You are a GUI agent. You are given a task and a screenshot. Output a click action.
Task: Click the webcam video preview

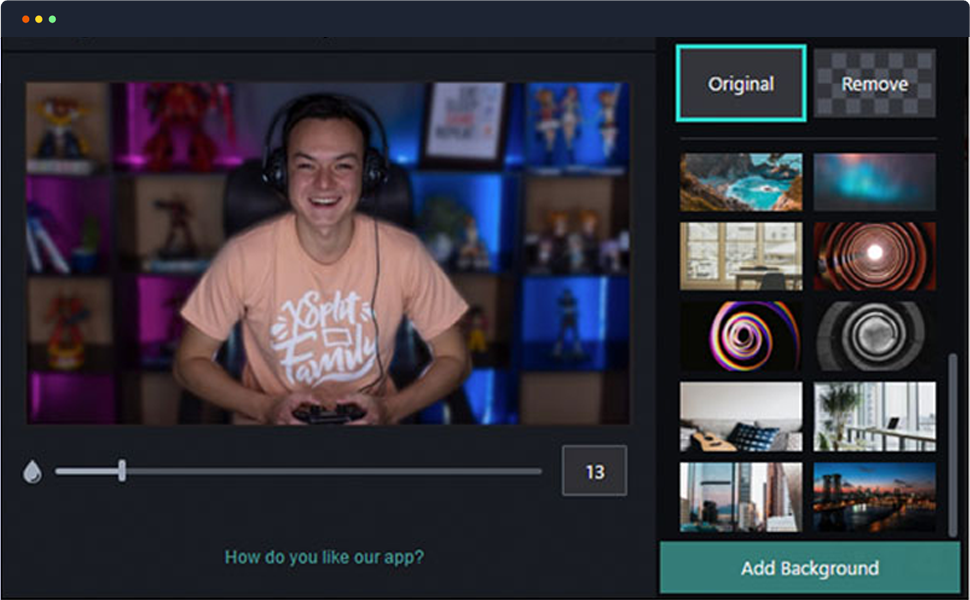tap(328, 252)
